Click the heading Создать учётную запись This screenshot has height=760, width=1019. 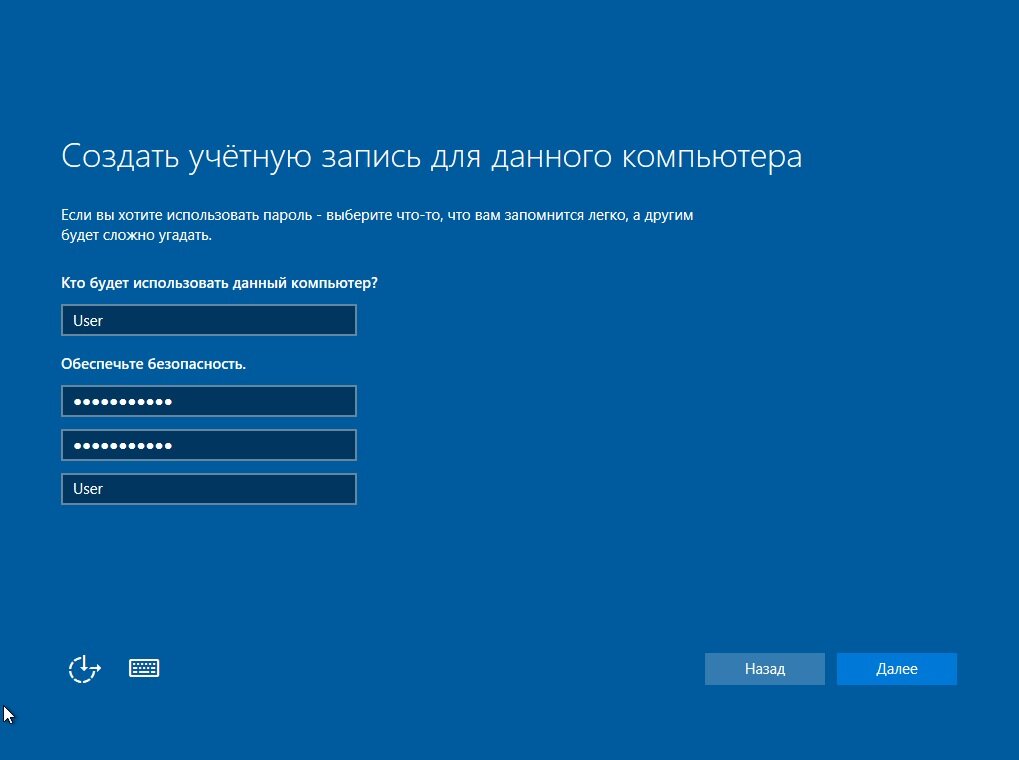[x=430, y=155]
